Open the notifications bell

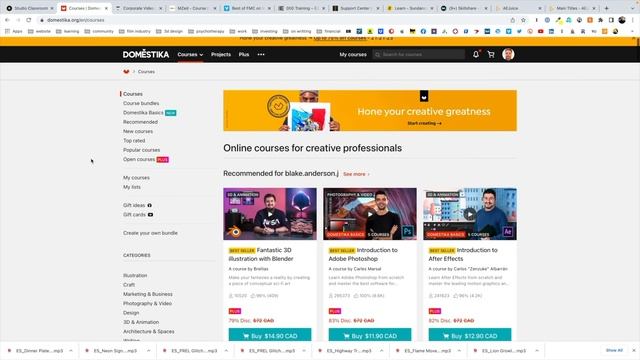[476, 54]
